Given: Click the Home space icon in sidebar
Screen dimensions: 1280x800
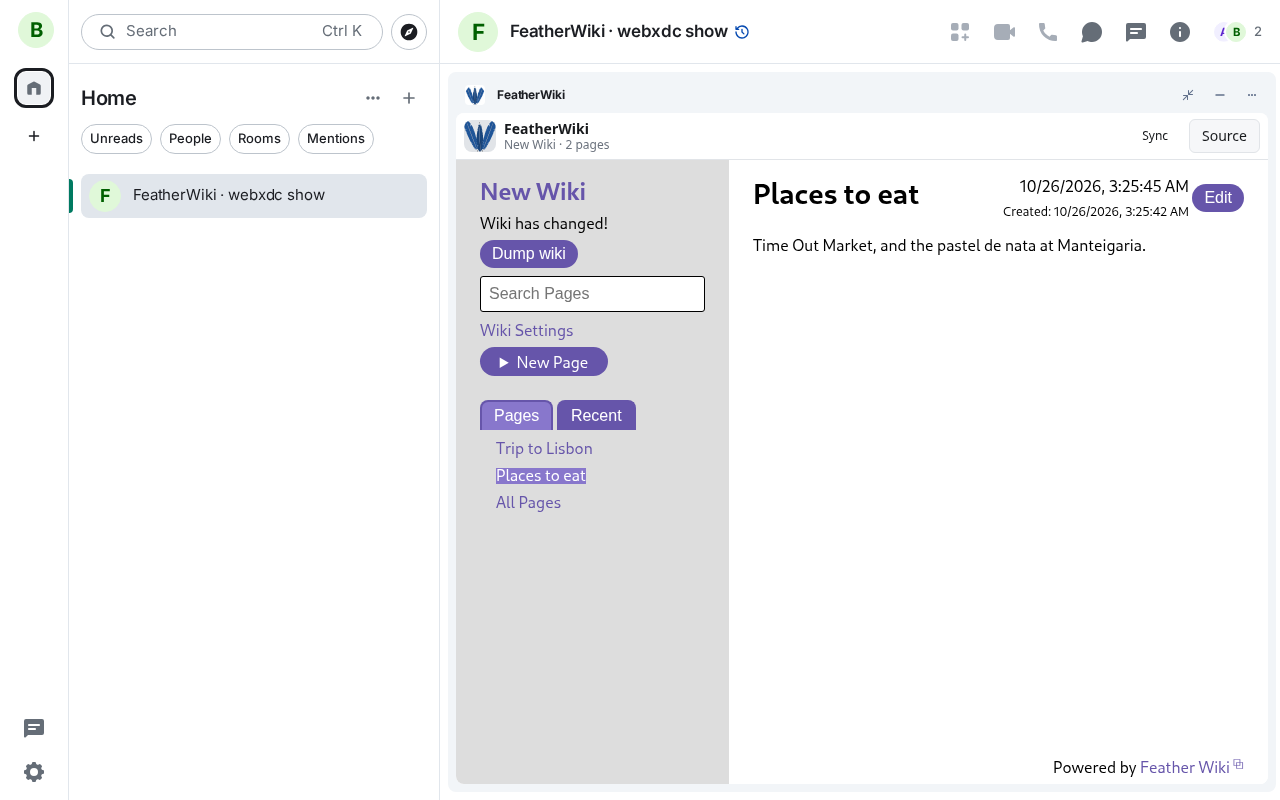Looking at the screenshot, I should point(34,88).
